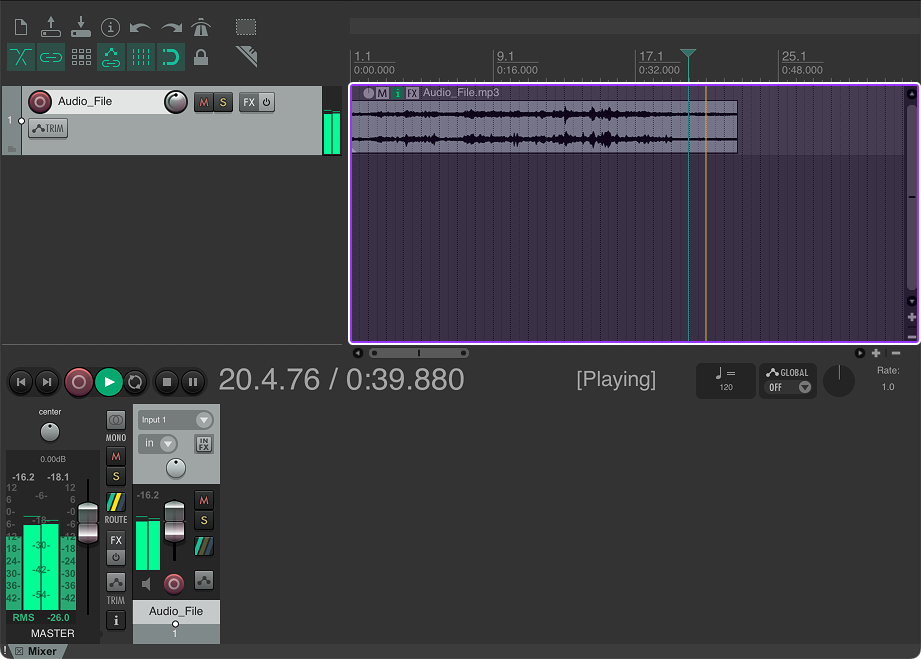Toggle the lock padlock icon
This screenshot has width=921, height=659.
point(201,57)
